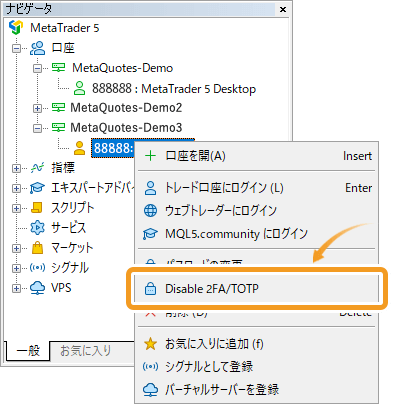This screenshot has width=393, height=404.
Task: Expand the VPS tree node
Action: coord(16,288)
